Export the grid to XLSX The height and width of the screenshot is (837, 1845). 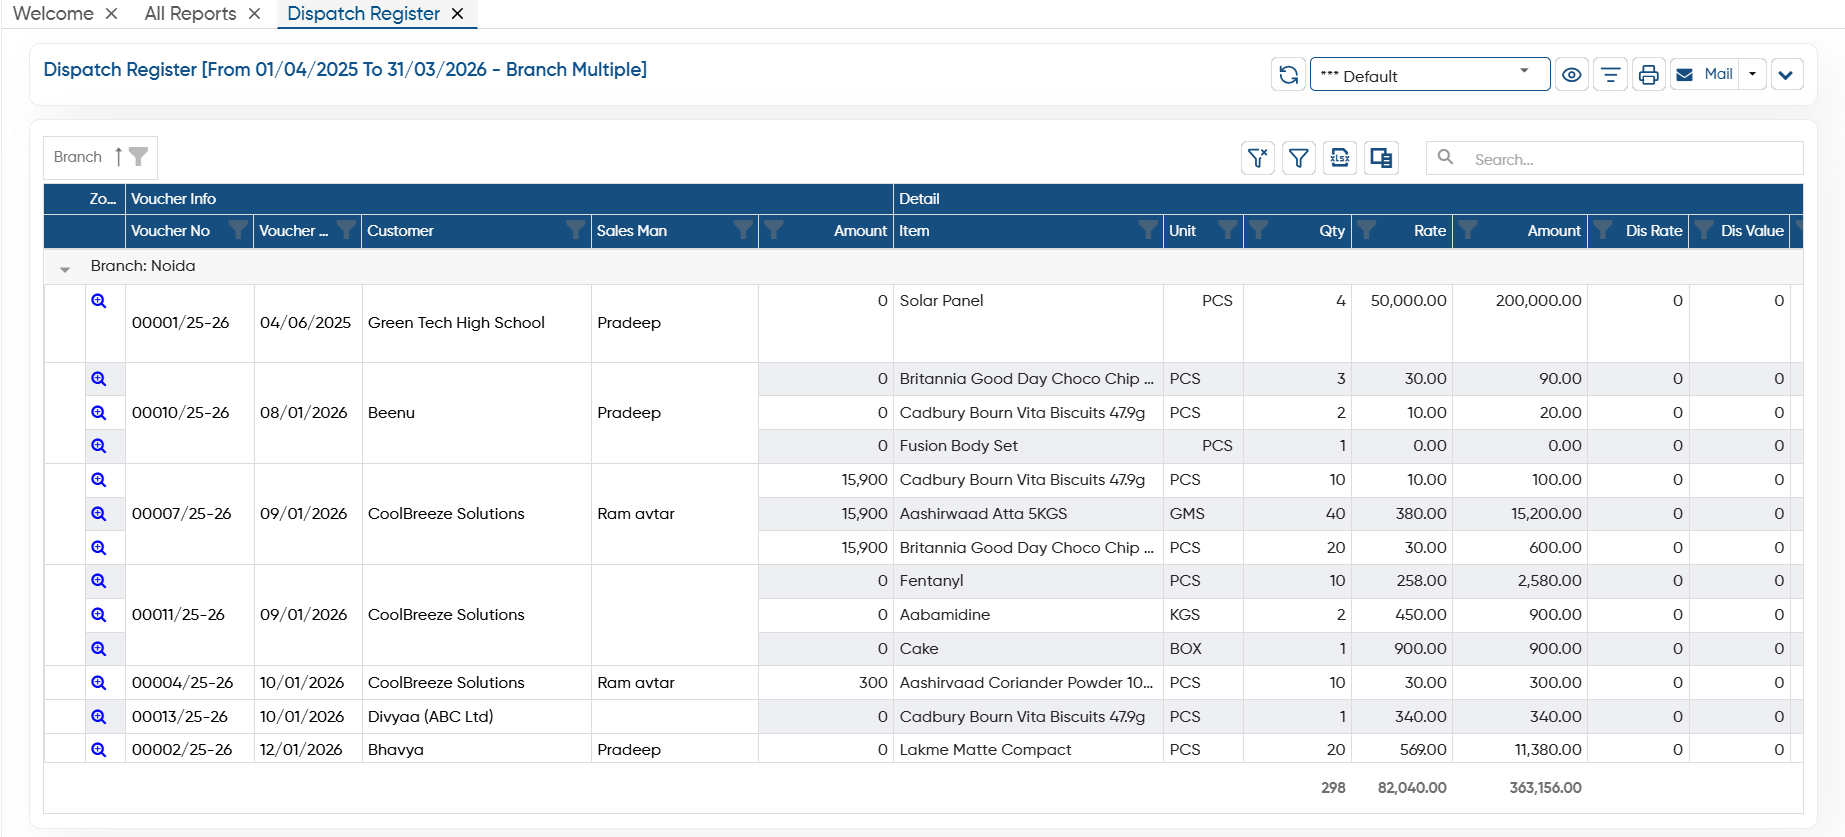[1340, 158]
